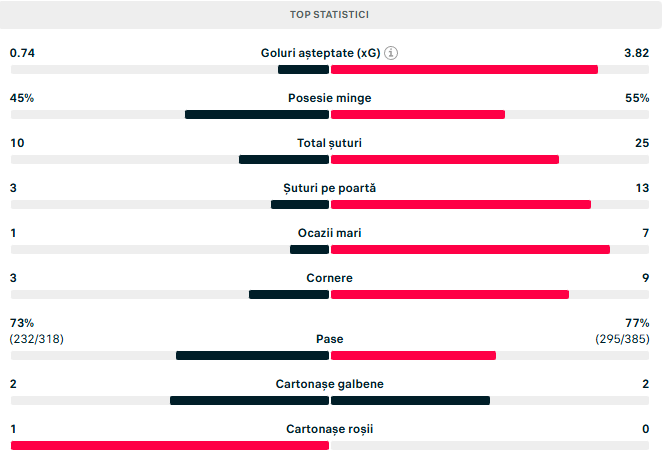670x459 pixels.
Task: Click the dark possession bar at 45%
Action: point(257,114)
